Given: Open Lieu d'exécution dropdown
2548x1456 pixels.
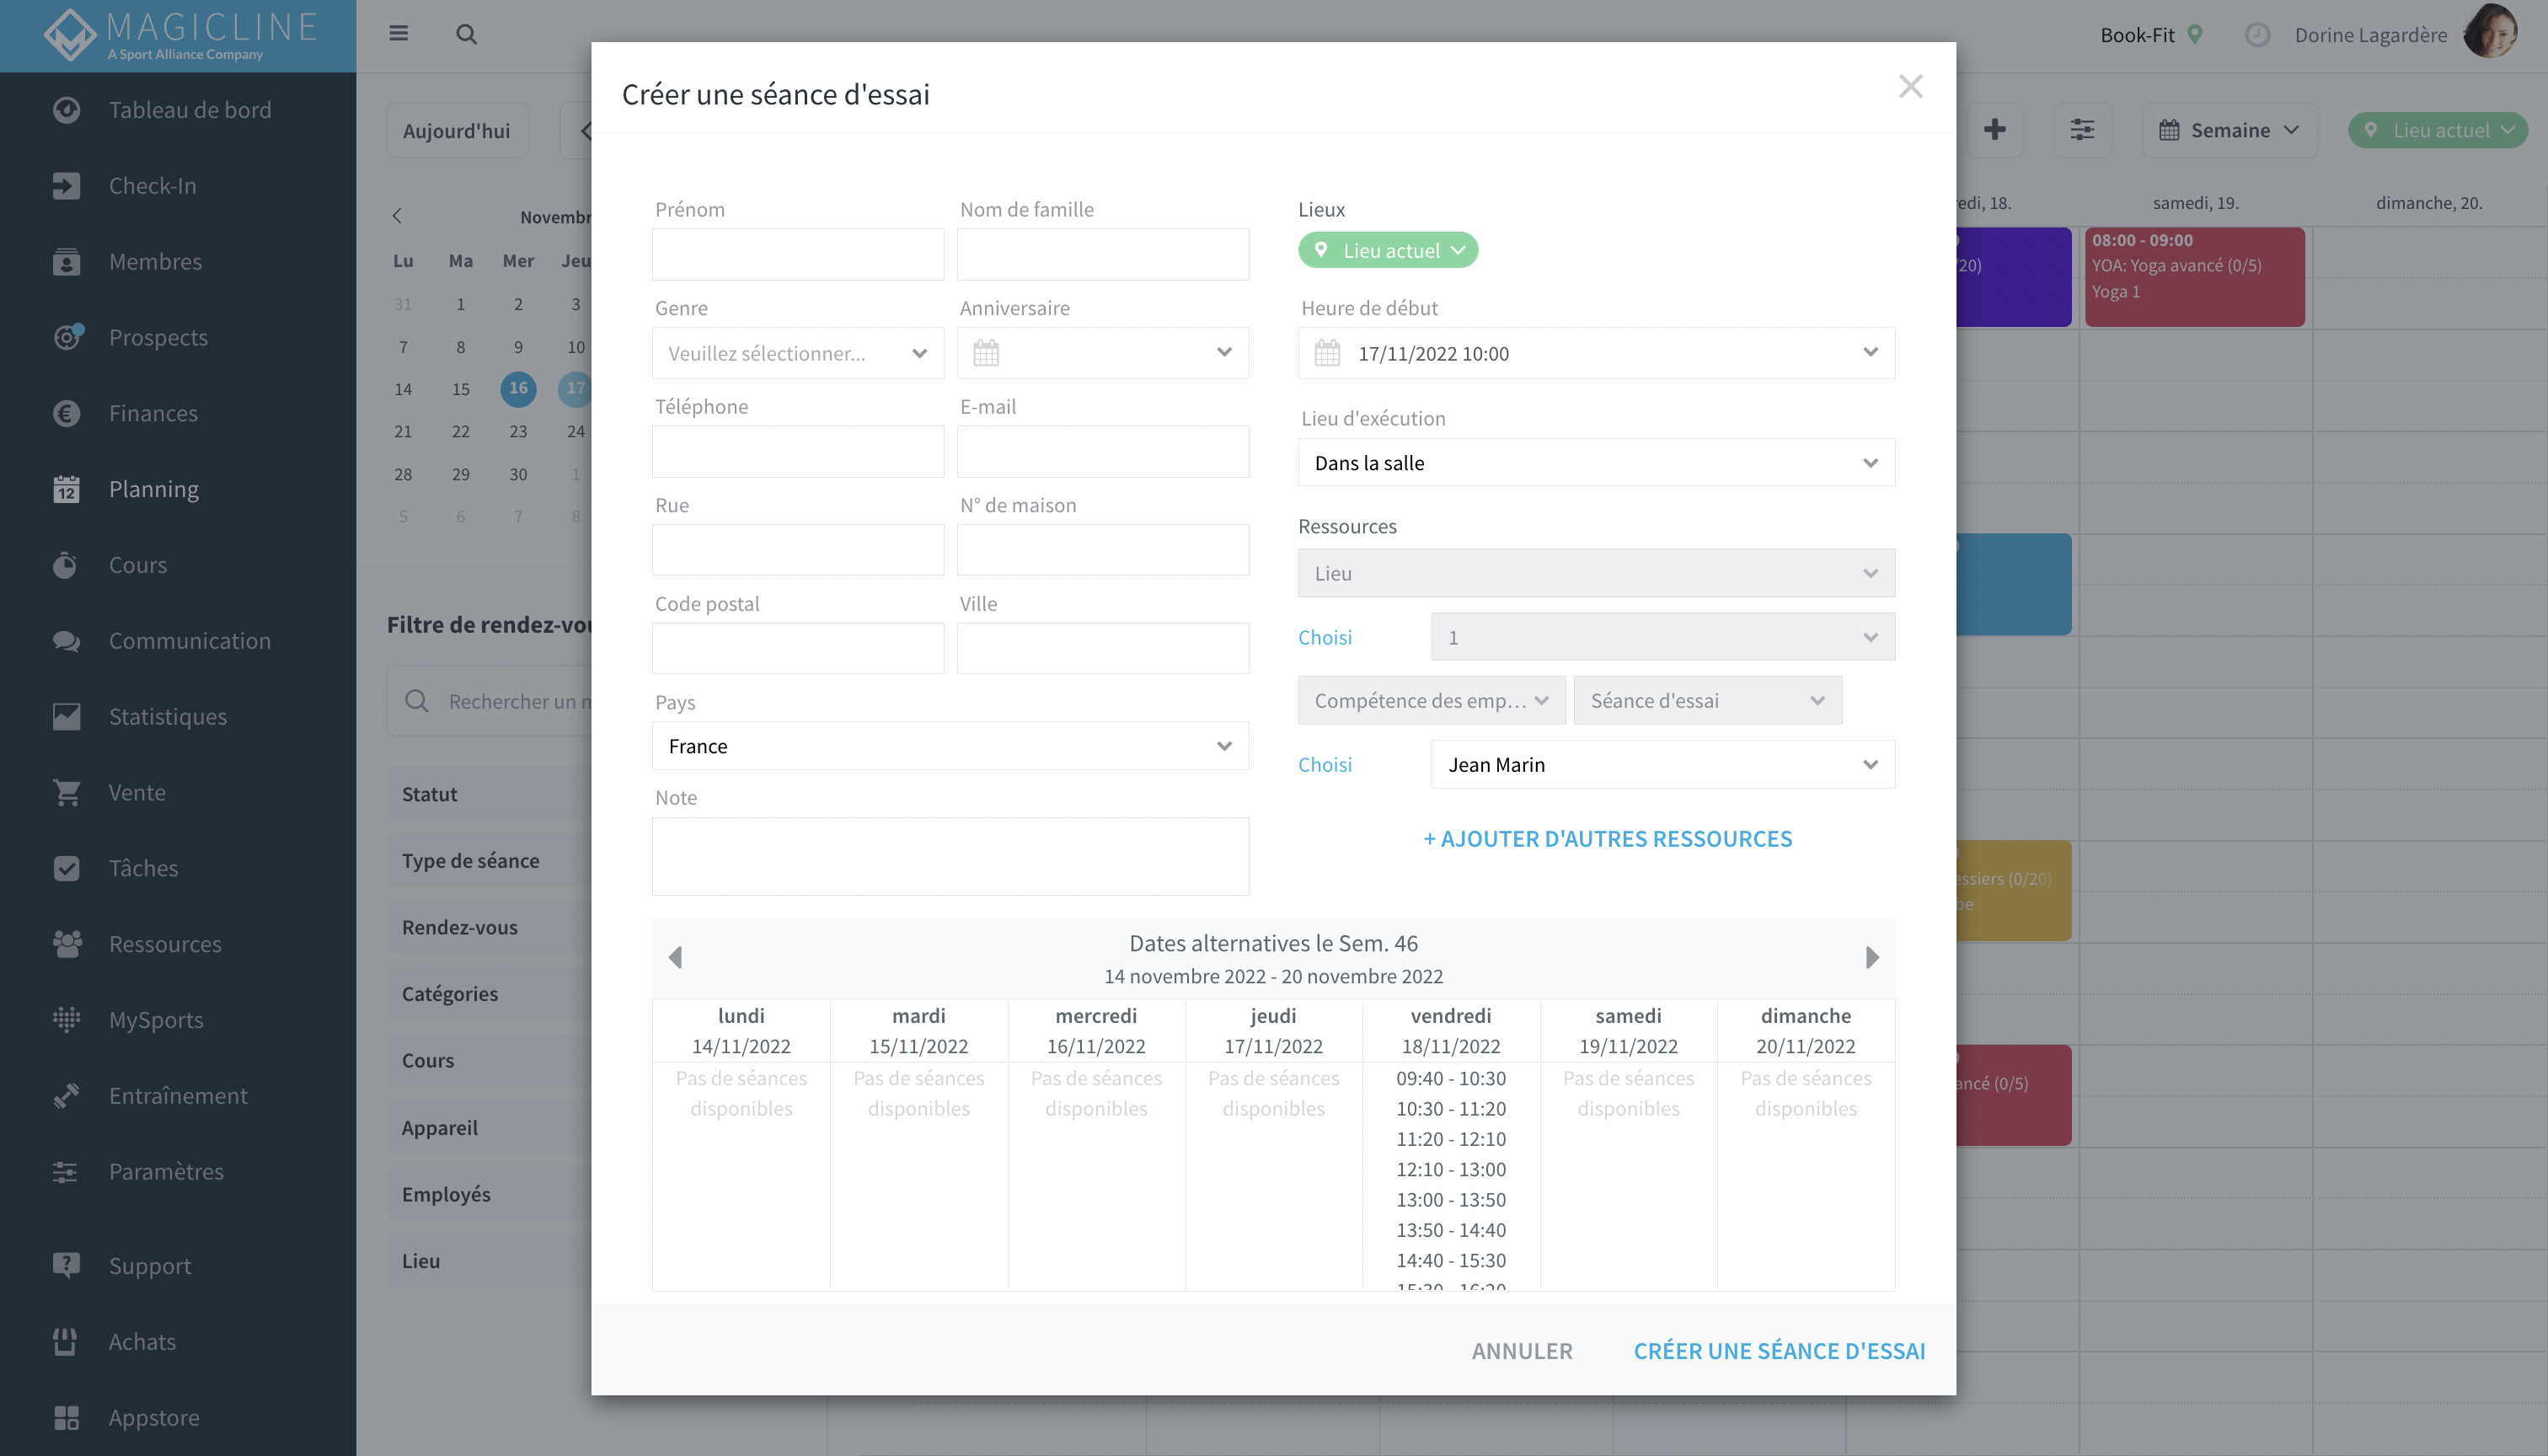Looking at the screenshot, I should point(1596,463).
